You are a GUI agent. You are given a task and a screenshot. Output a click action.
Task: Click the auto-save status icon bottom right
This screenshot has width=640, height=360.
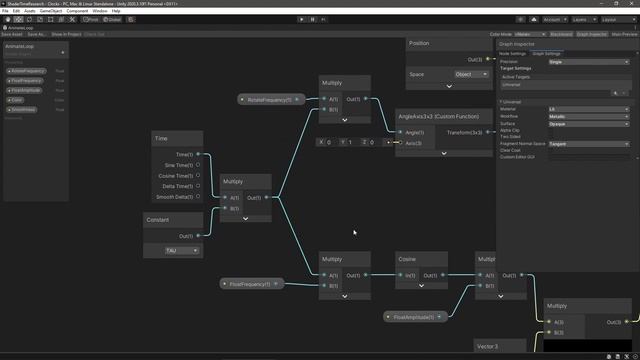pyautogui.click(x=634, y=356)
